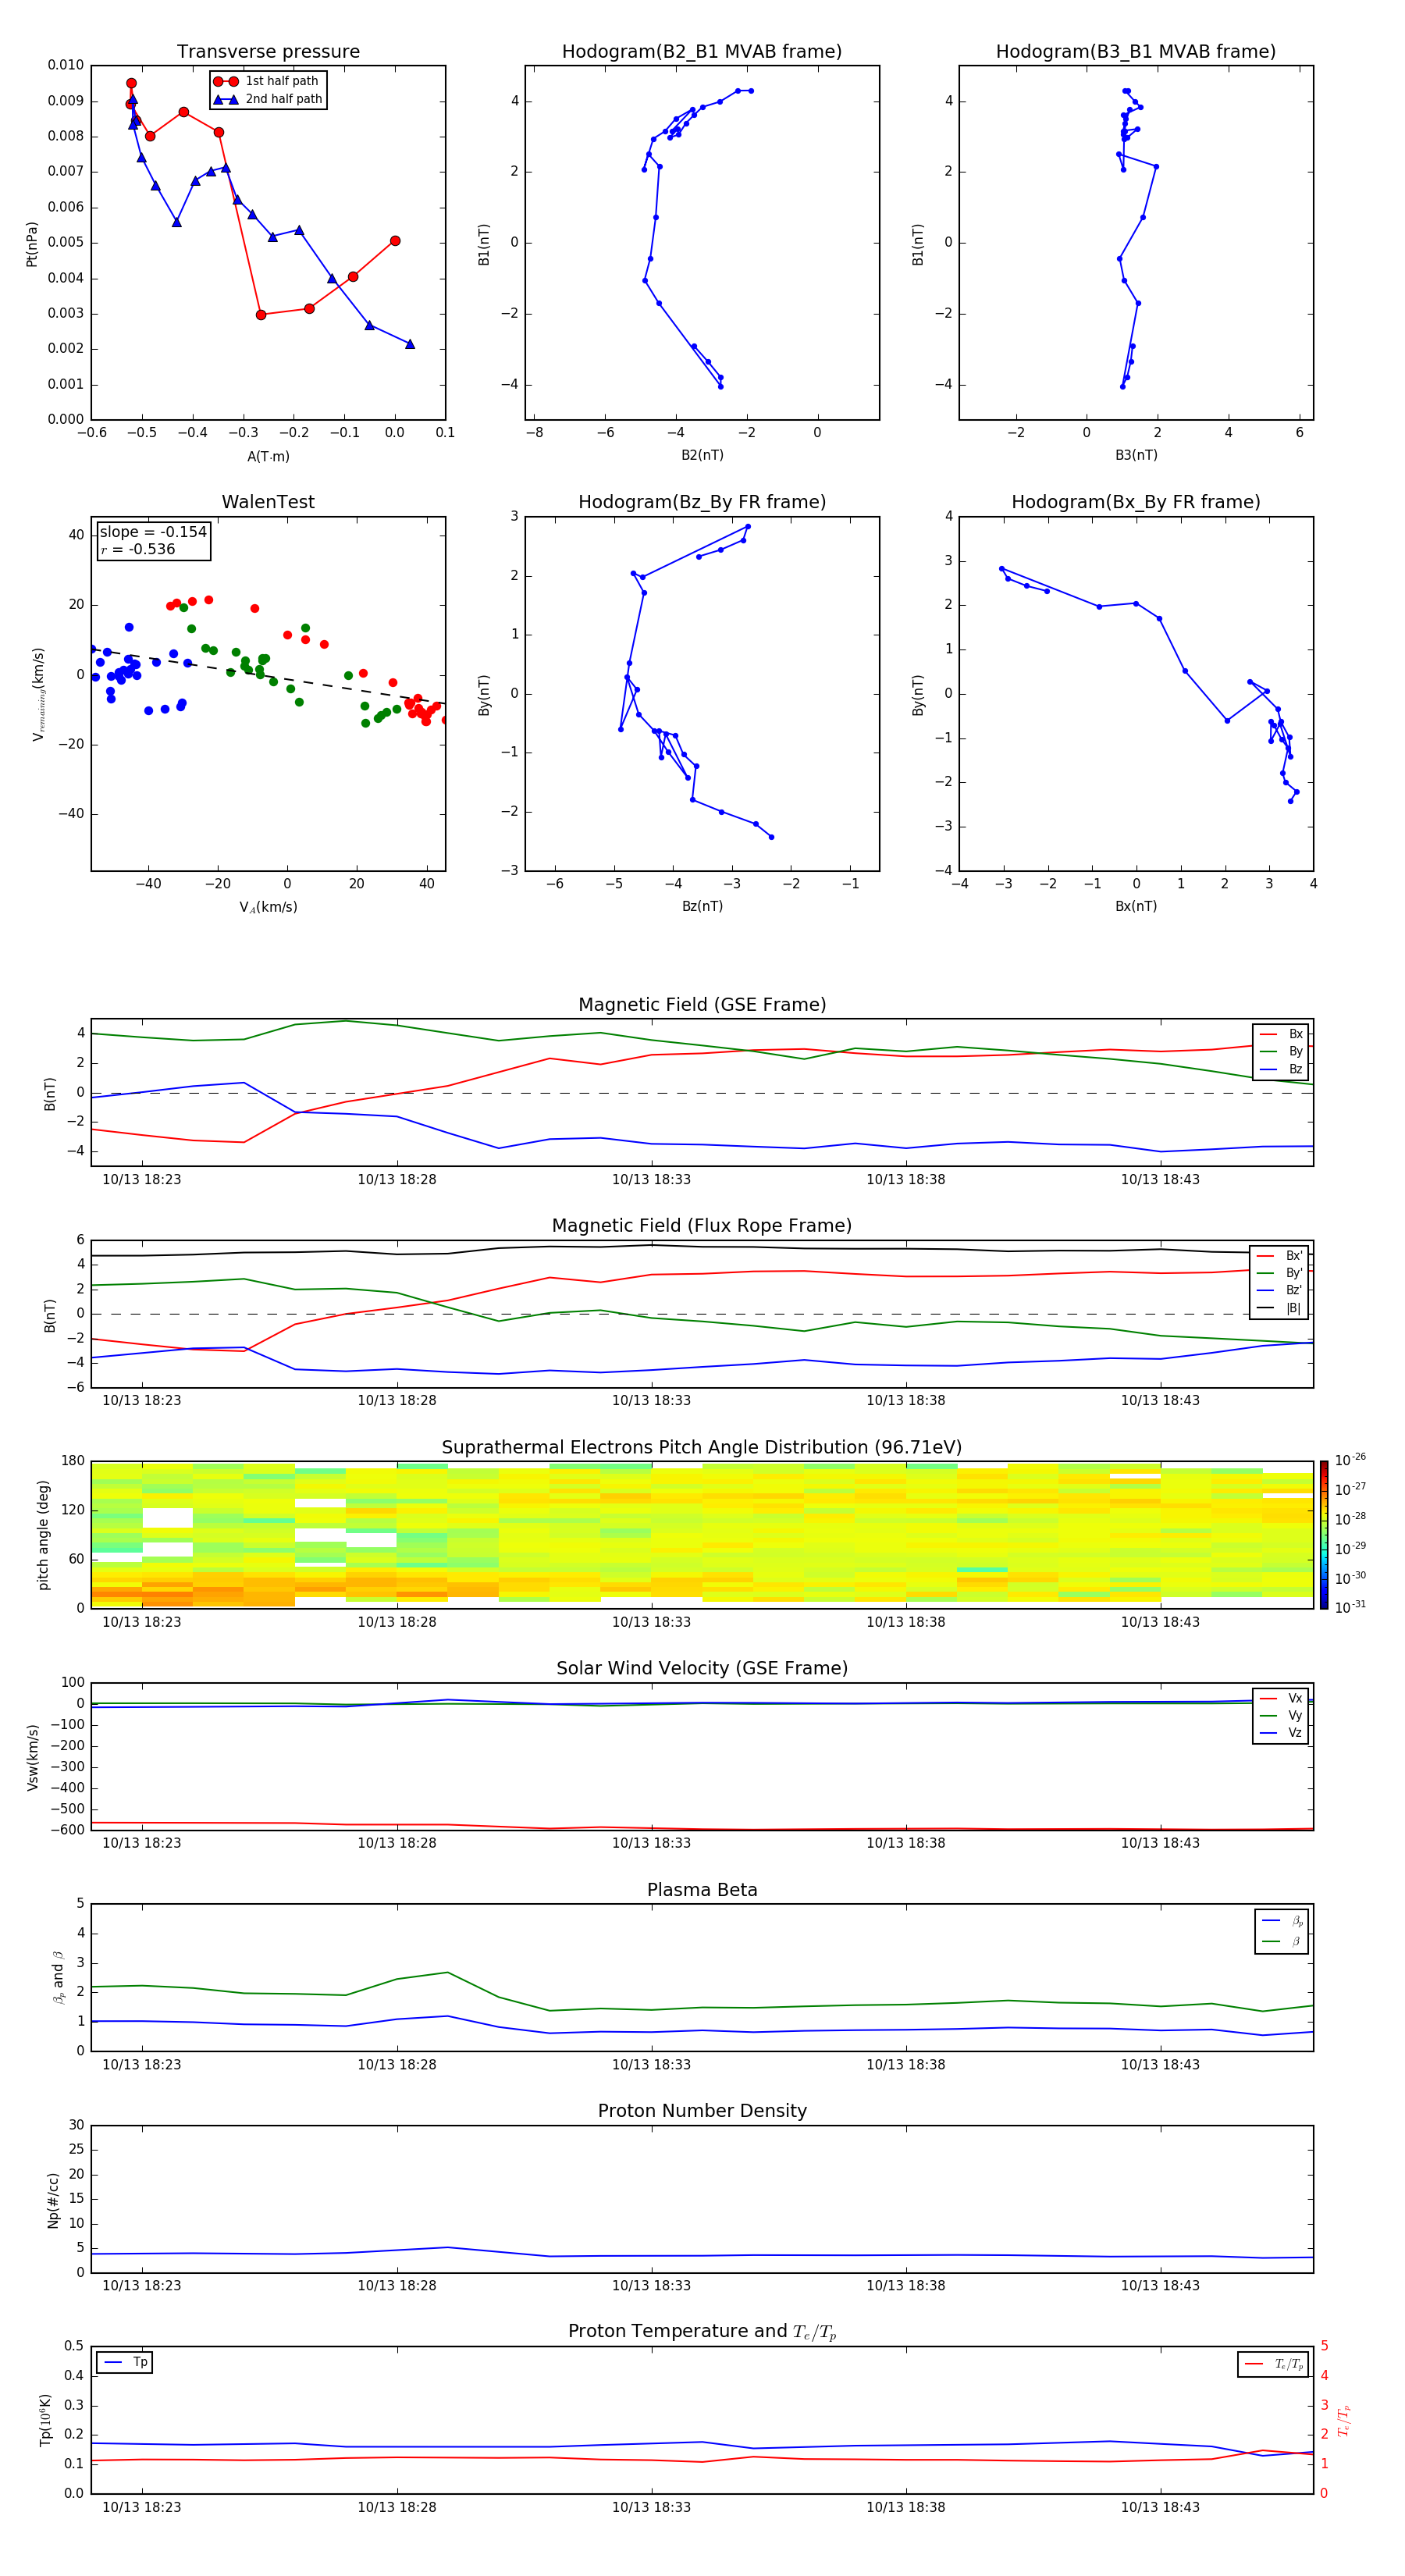Image resolution: width=1405 pixels, height=2576 pixels.
Task: Click the 'Magnetic Field (GSE Frame)' title
Action: pyautogui.click(x=702, y=1005)
